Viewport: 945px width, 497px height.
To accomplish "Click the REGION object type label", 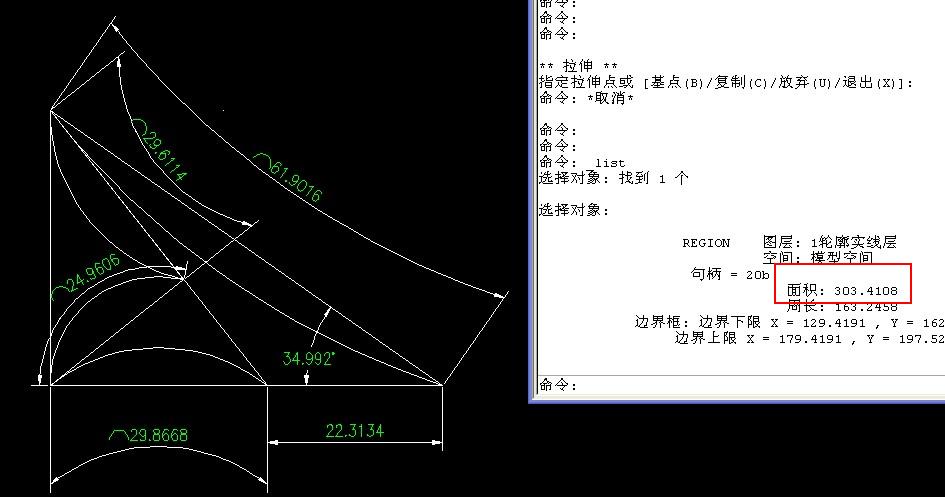I will click(706, 243).
